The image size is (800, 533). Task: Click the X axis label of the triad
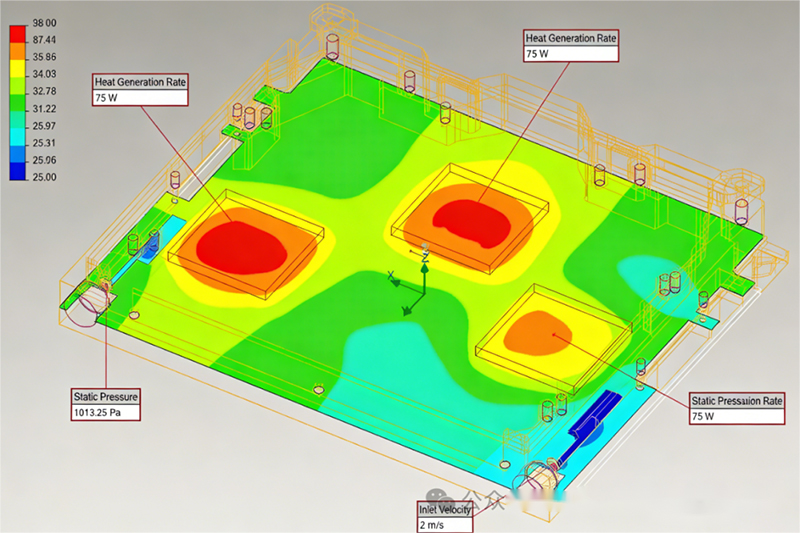[x=390, y=275]
